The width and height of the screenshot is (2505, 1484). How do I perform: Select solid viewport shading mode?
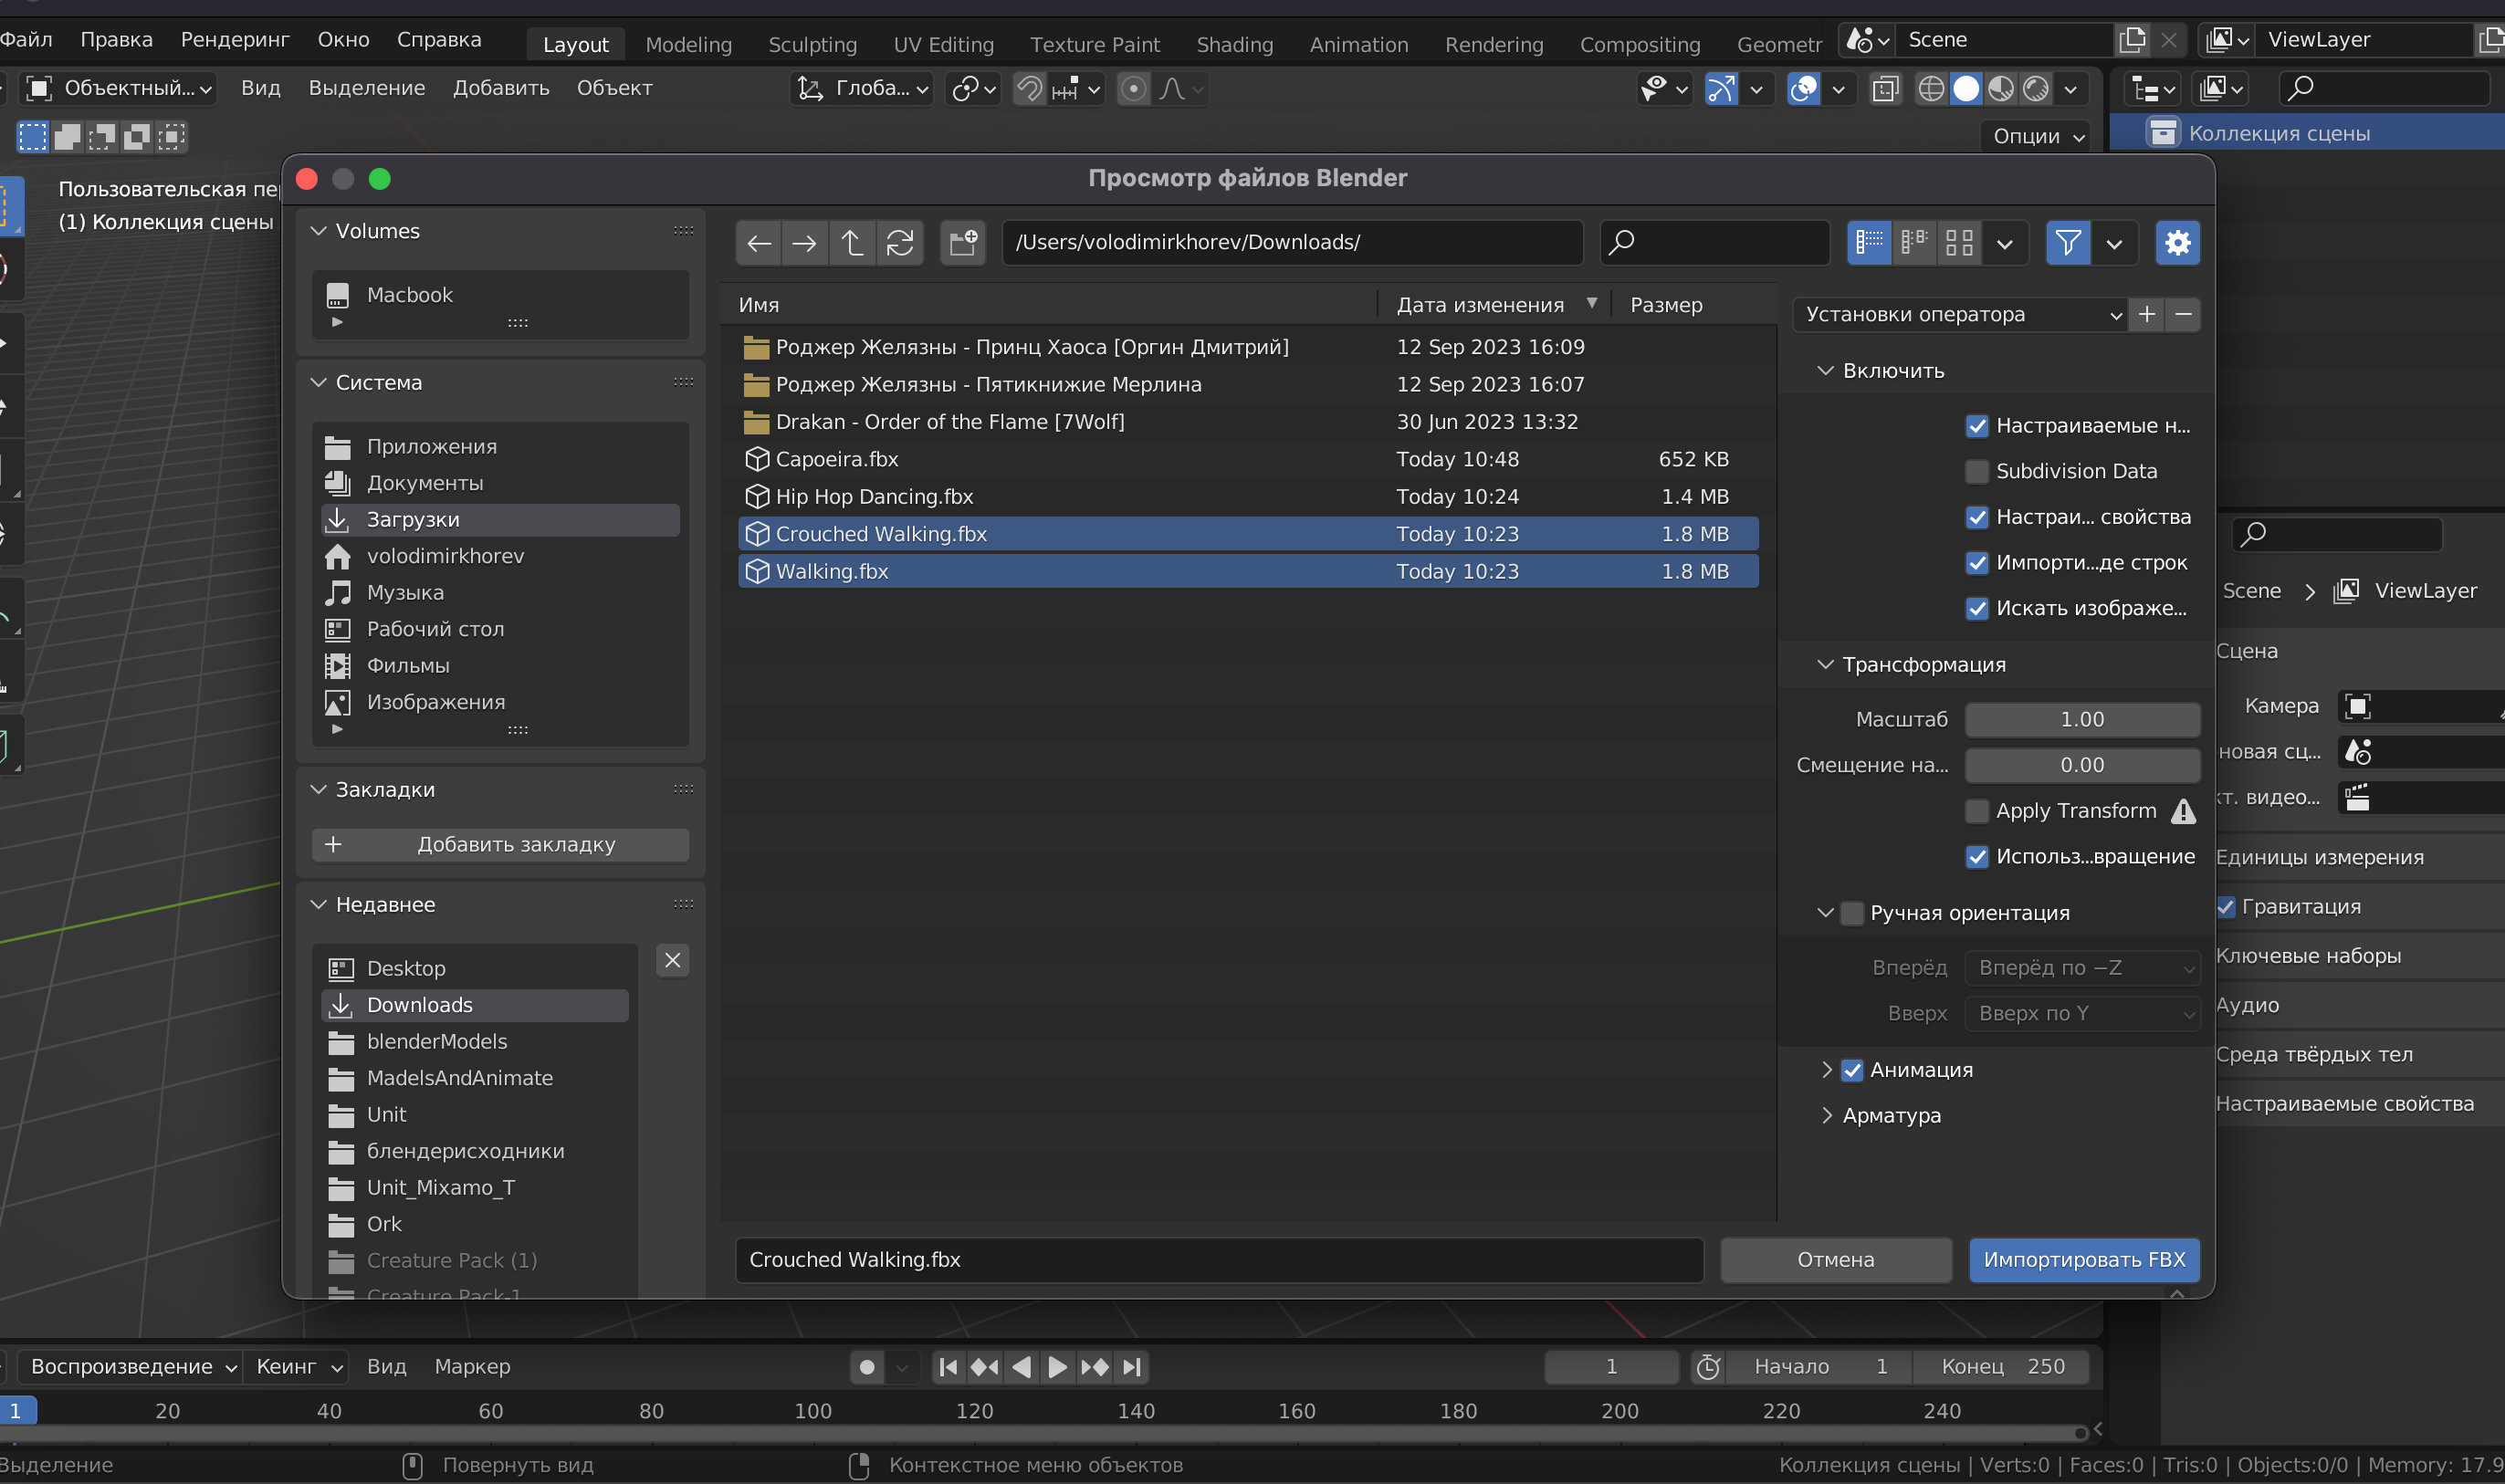tap(1965, 89)
